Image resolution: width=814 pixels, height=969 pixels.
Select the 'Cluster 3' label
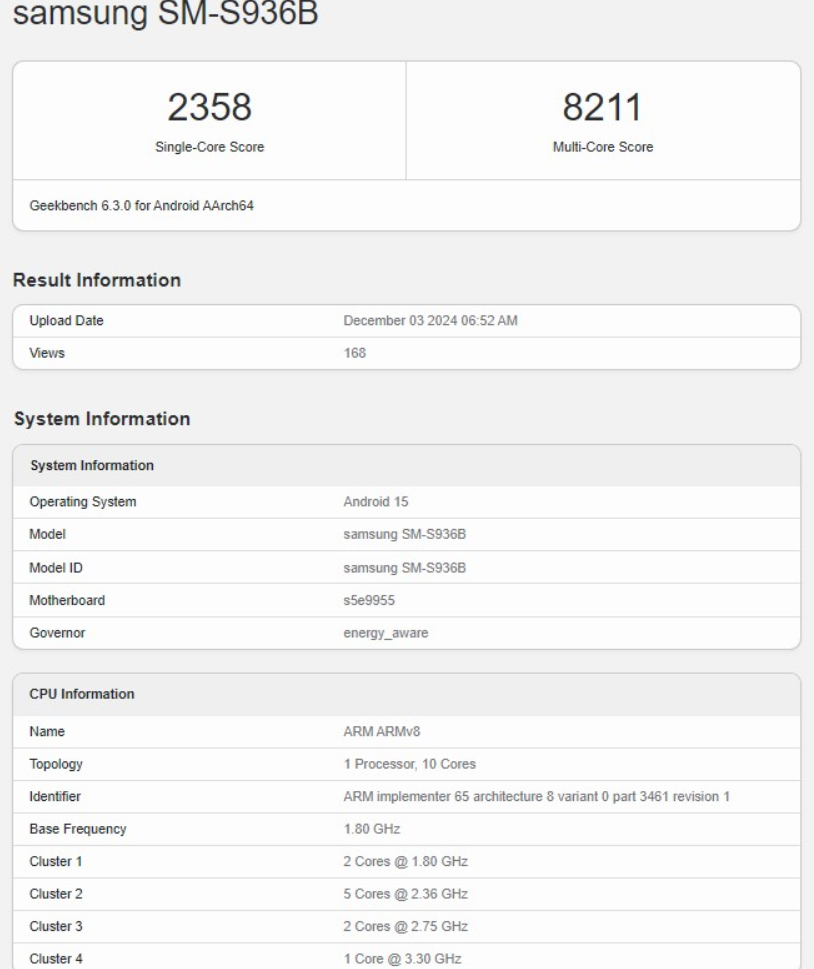click(x=56, y=926)
